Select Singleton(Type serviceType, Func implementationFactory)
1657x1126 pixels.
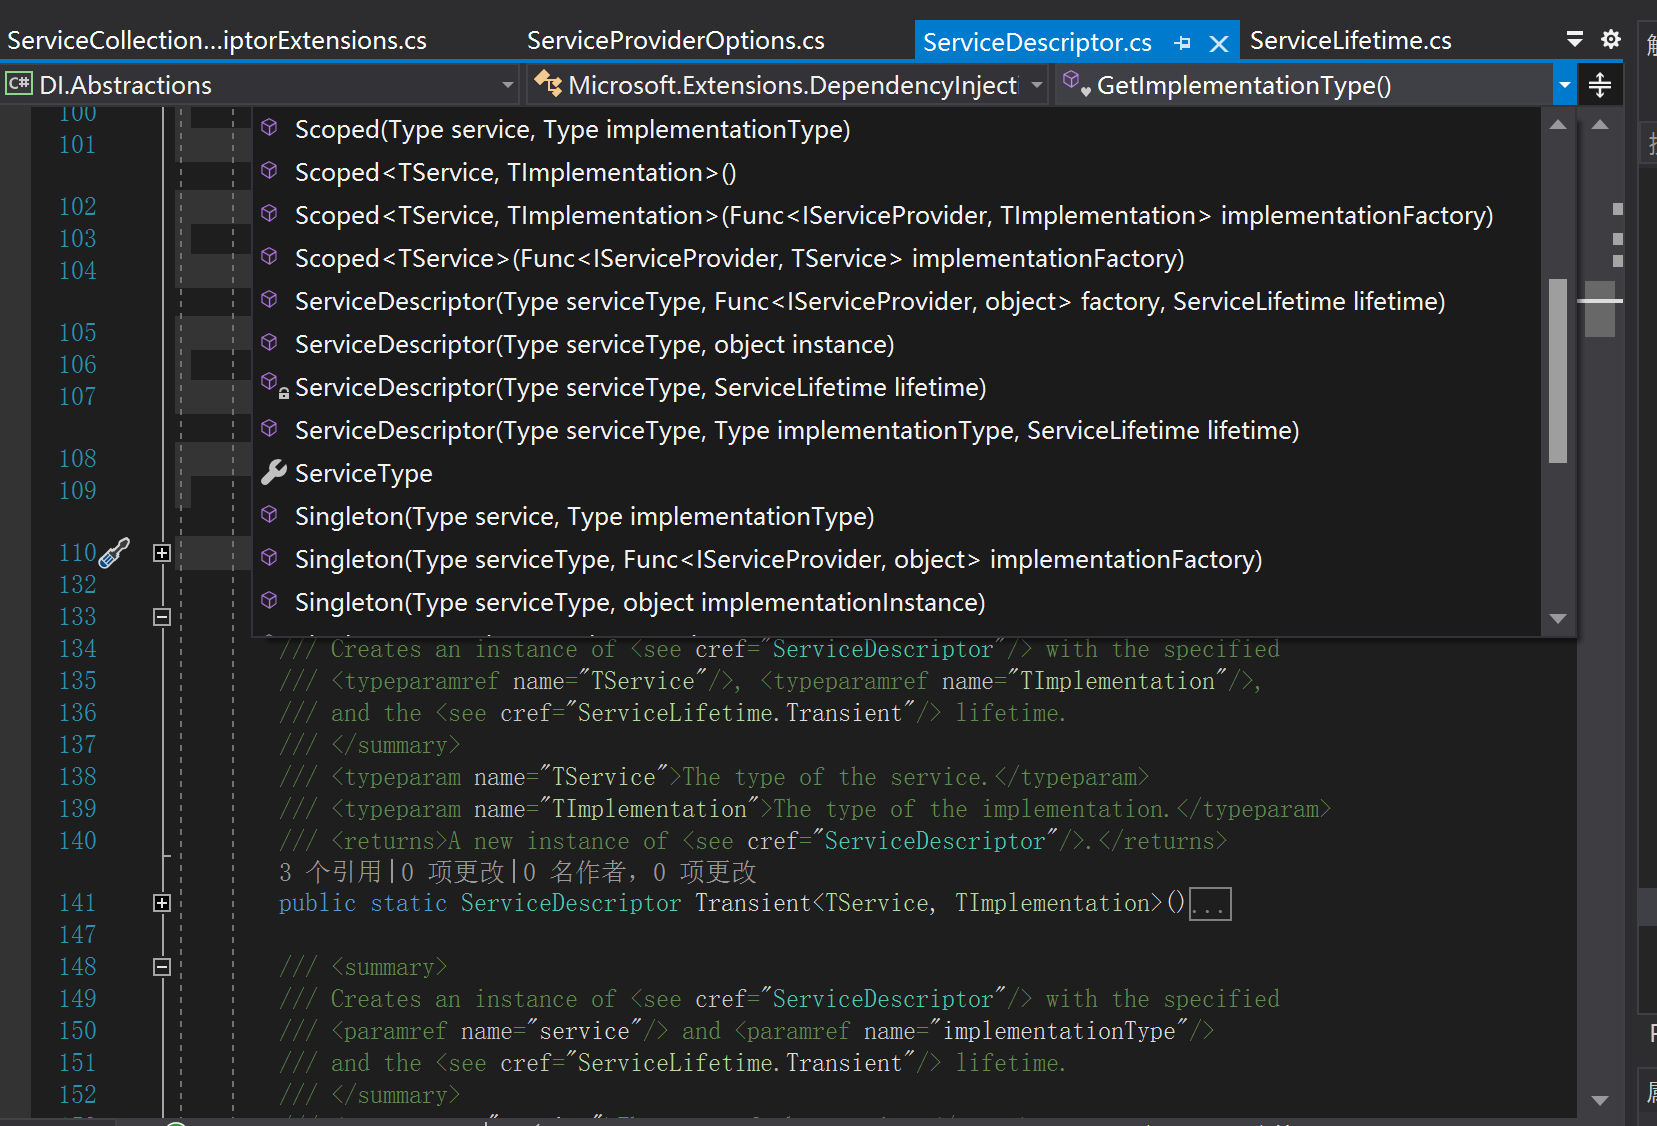coord(778,560)
